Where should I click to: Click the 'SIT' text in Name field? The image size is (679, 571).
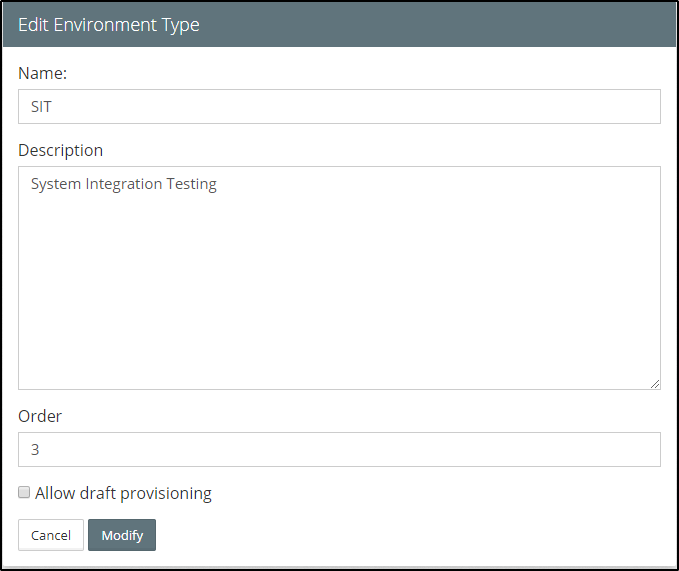[x=41, y=107]
